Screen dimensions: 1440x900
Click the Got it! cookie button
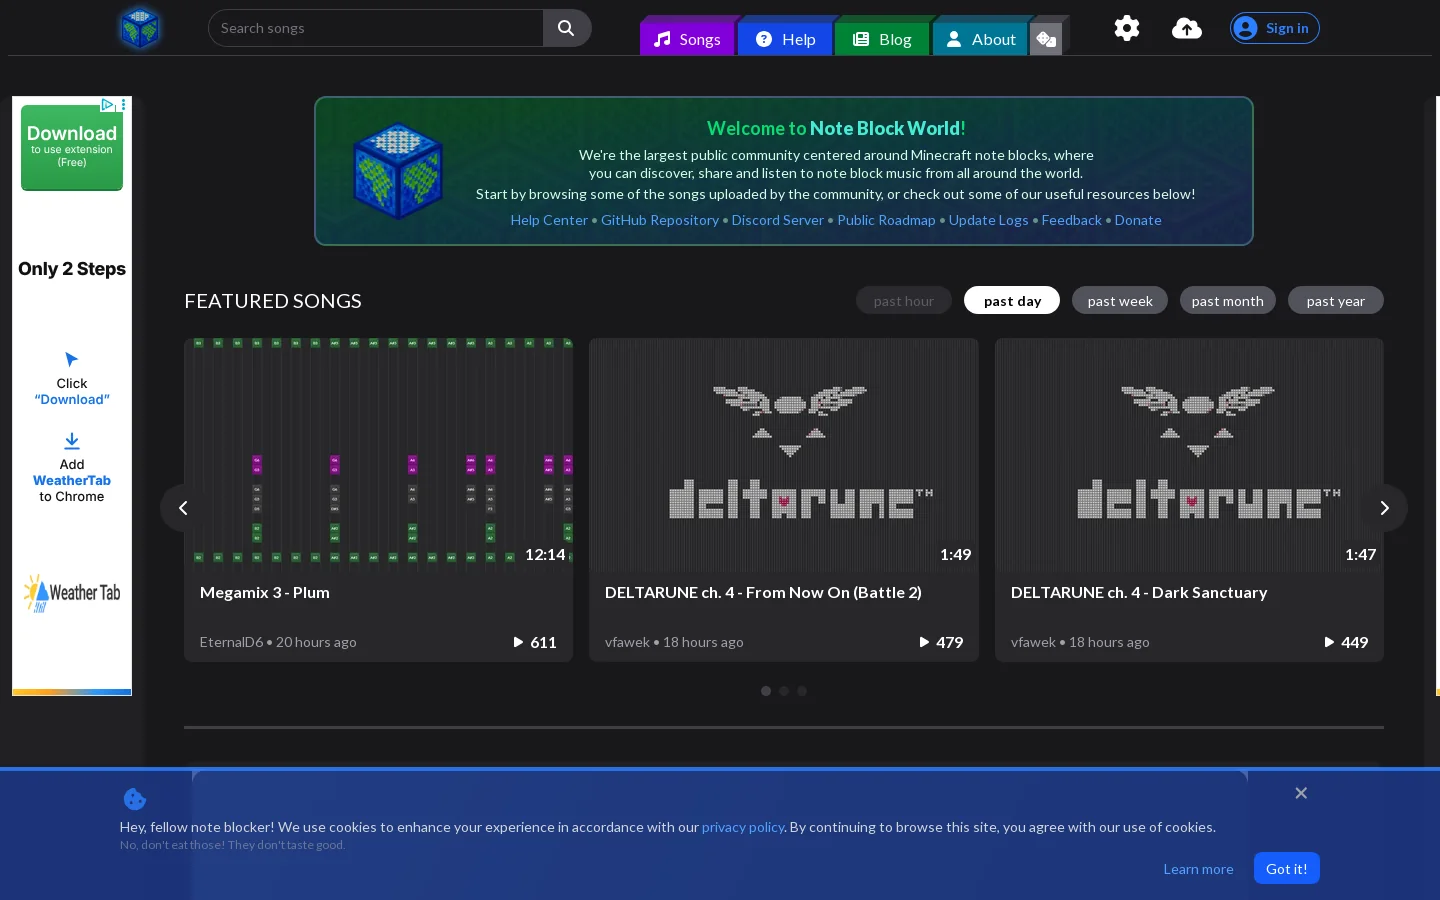pyautogui.click(x=1287, y=868)
